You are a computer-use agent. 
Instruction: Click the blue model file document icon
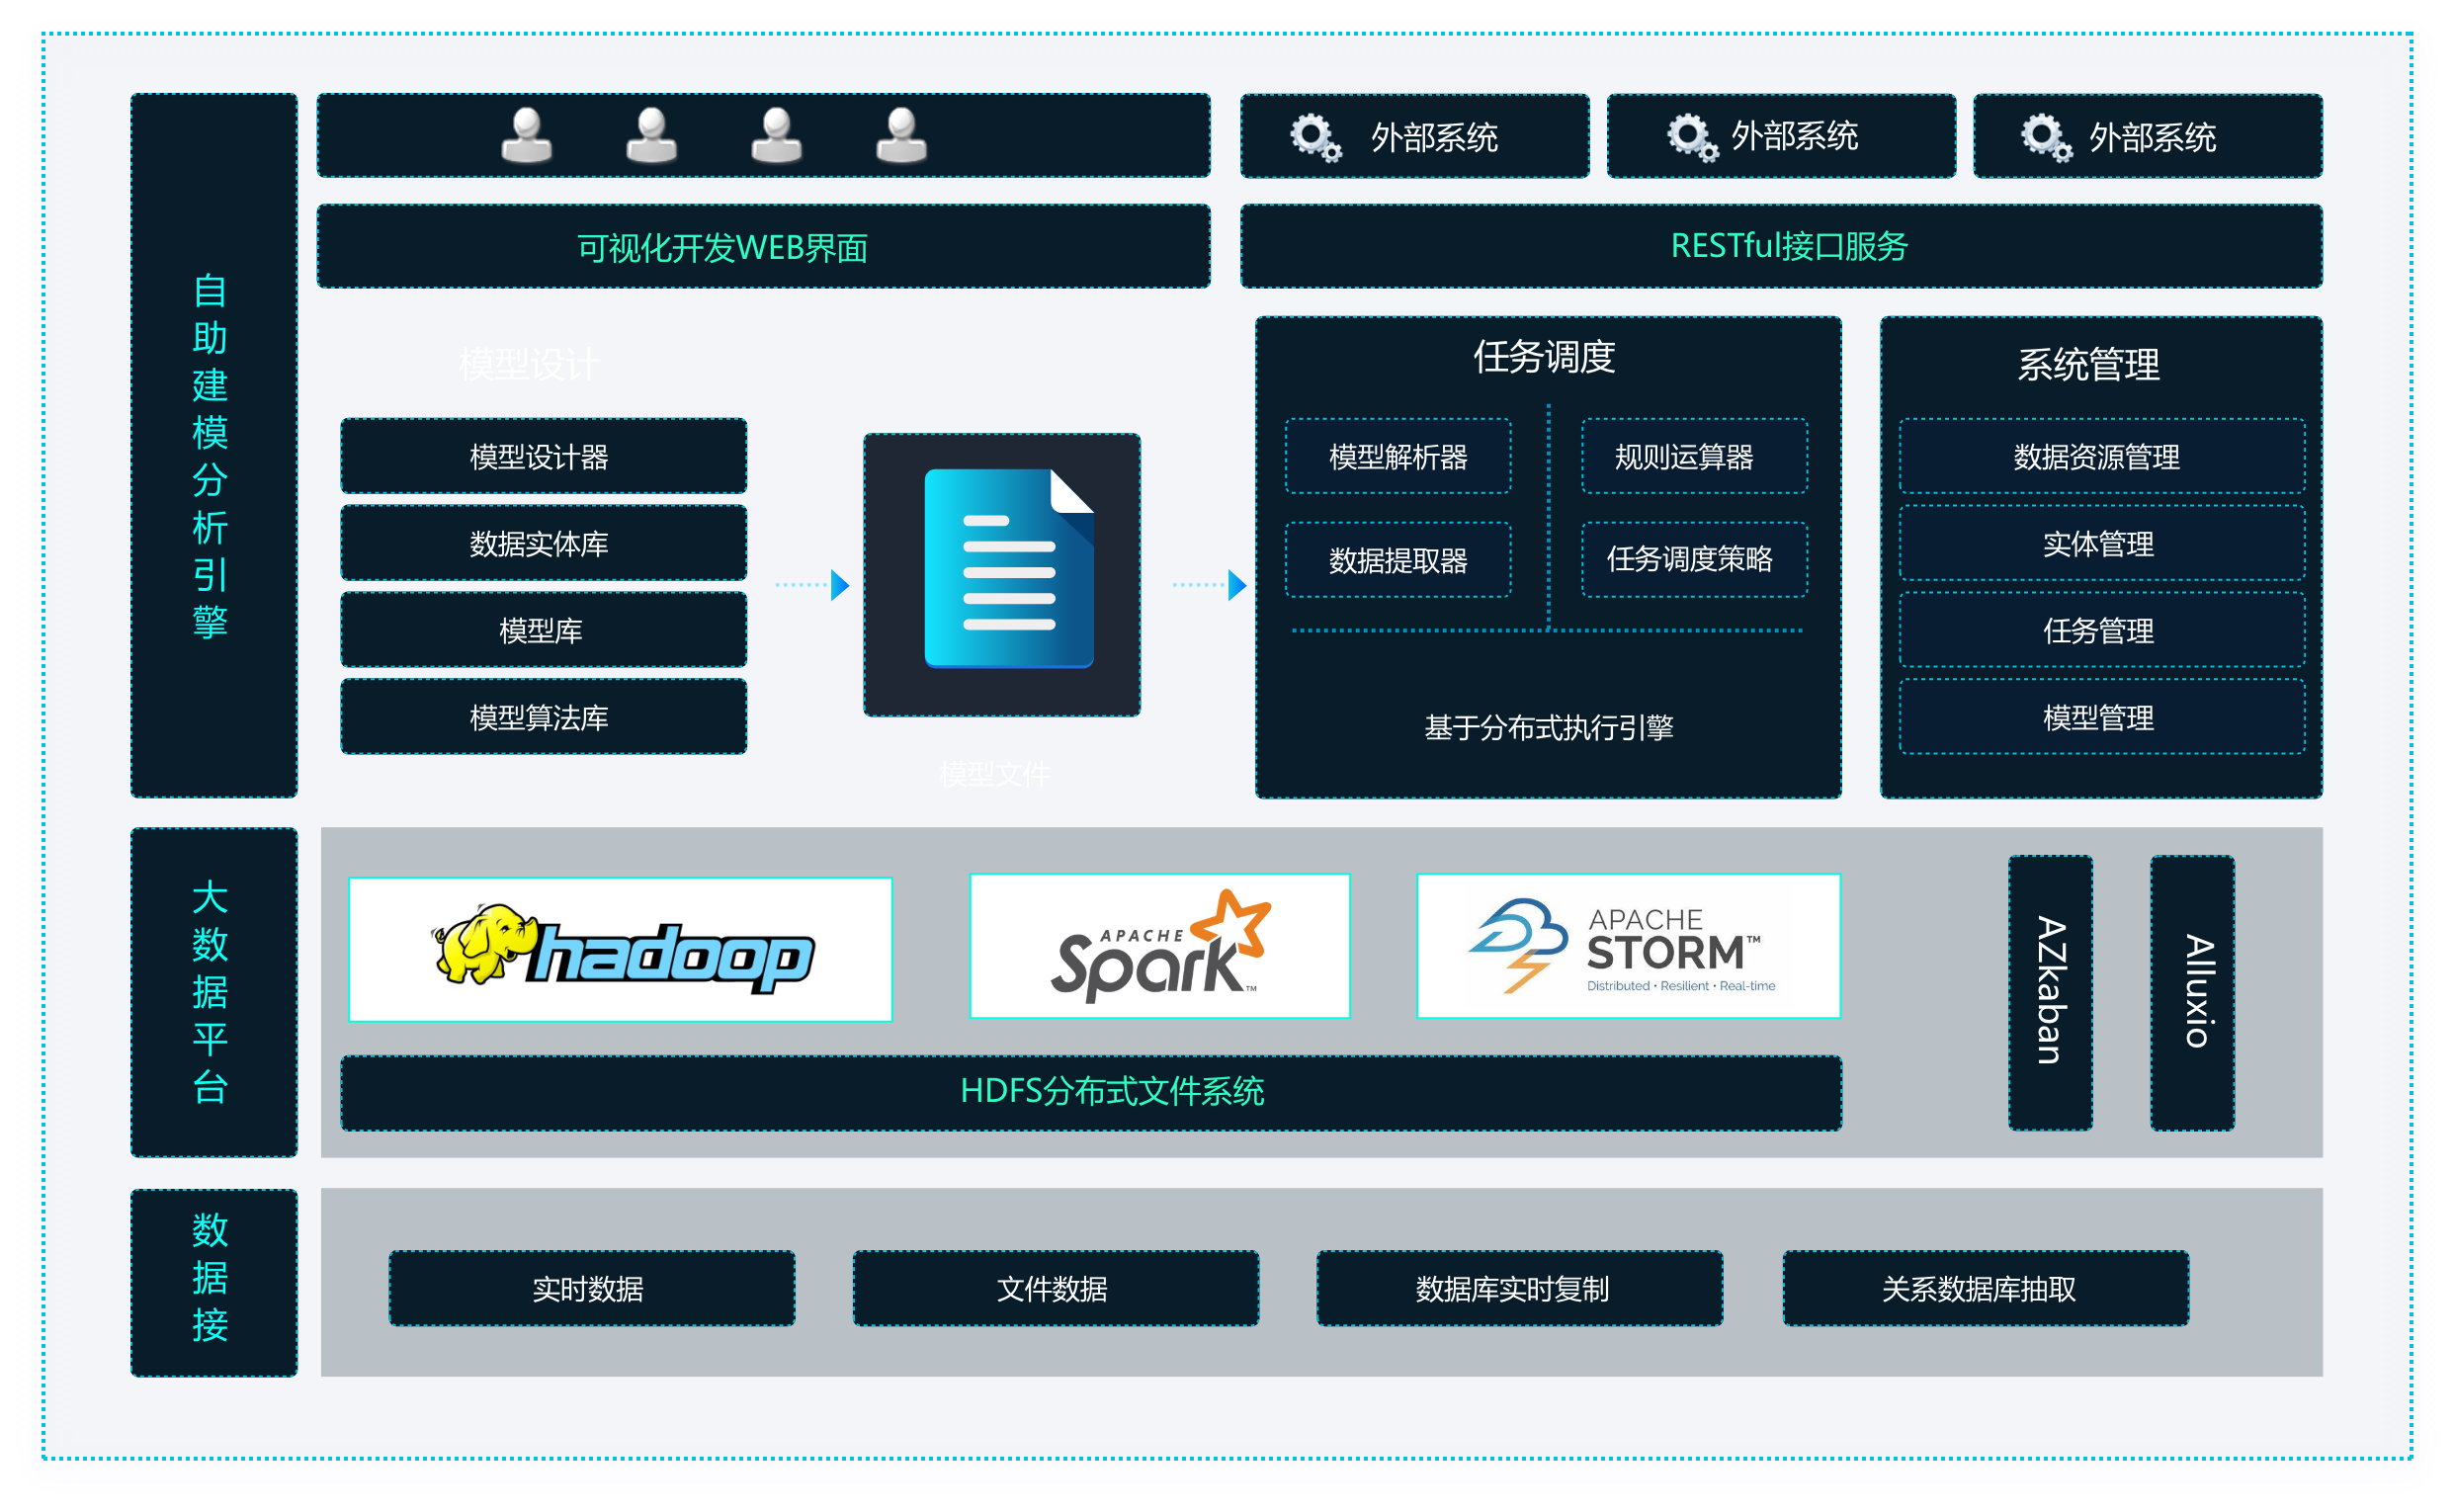coord(1008,568)
